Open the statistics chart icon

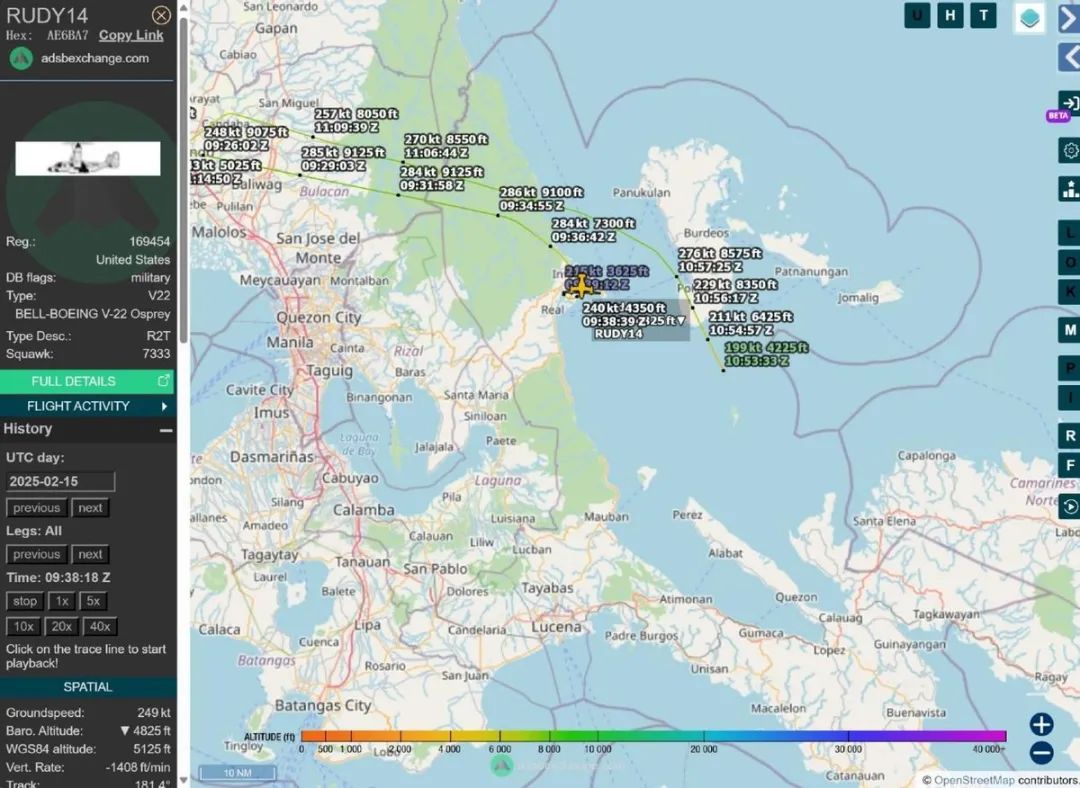1070,188
